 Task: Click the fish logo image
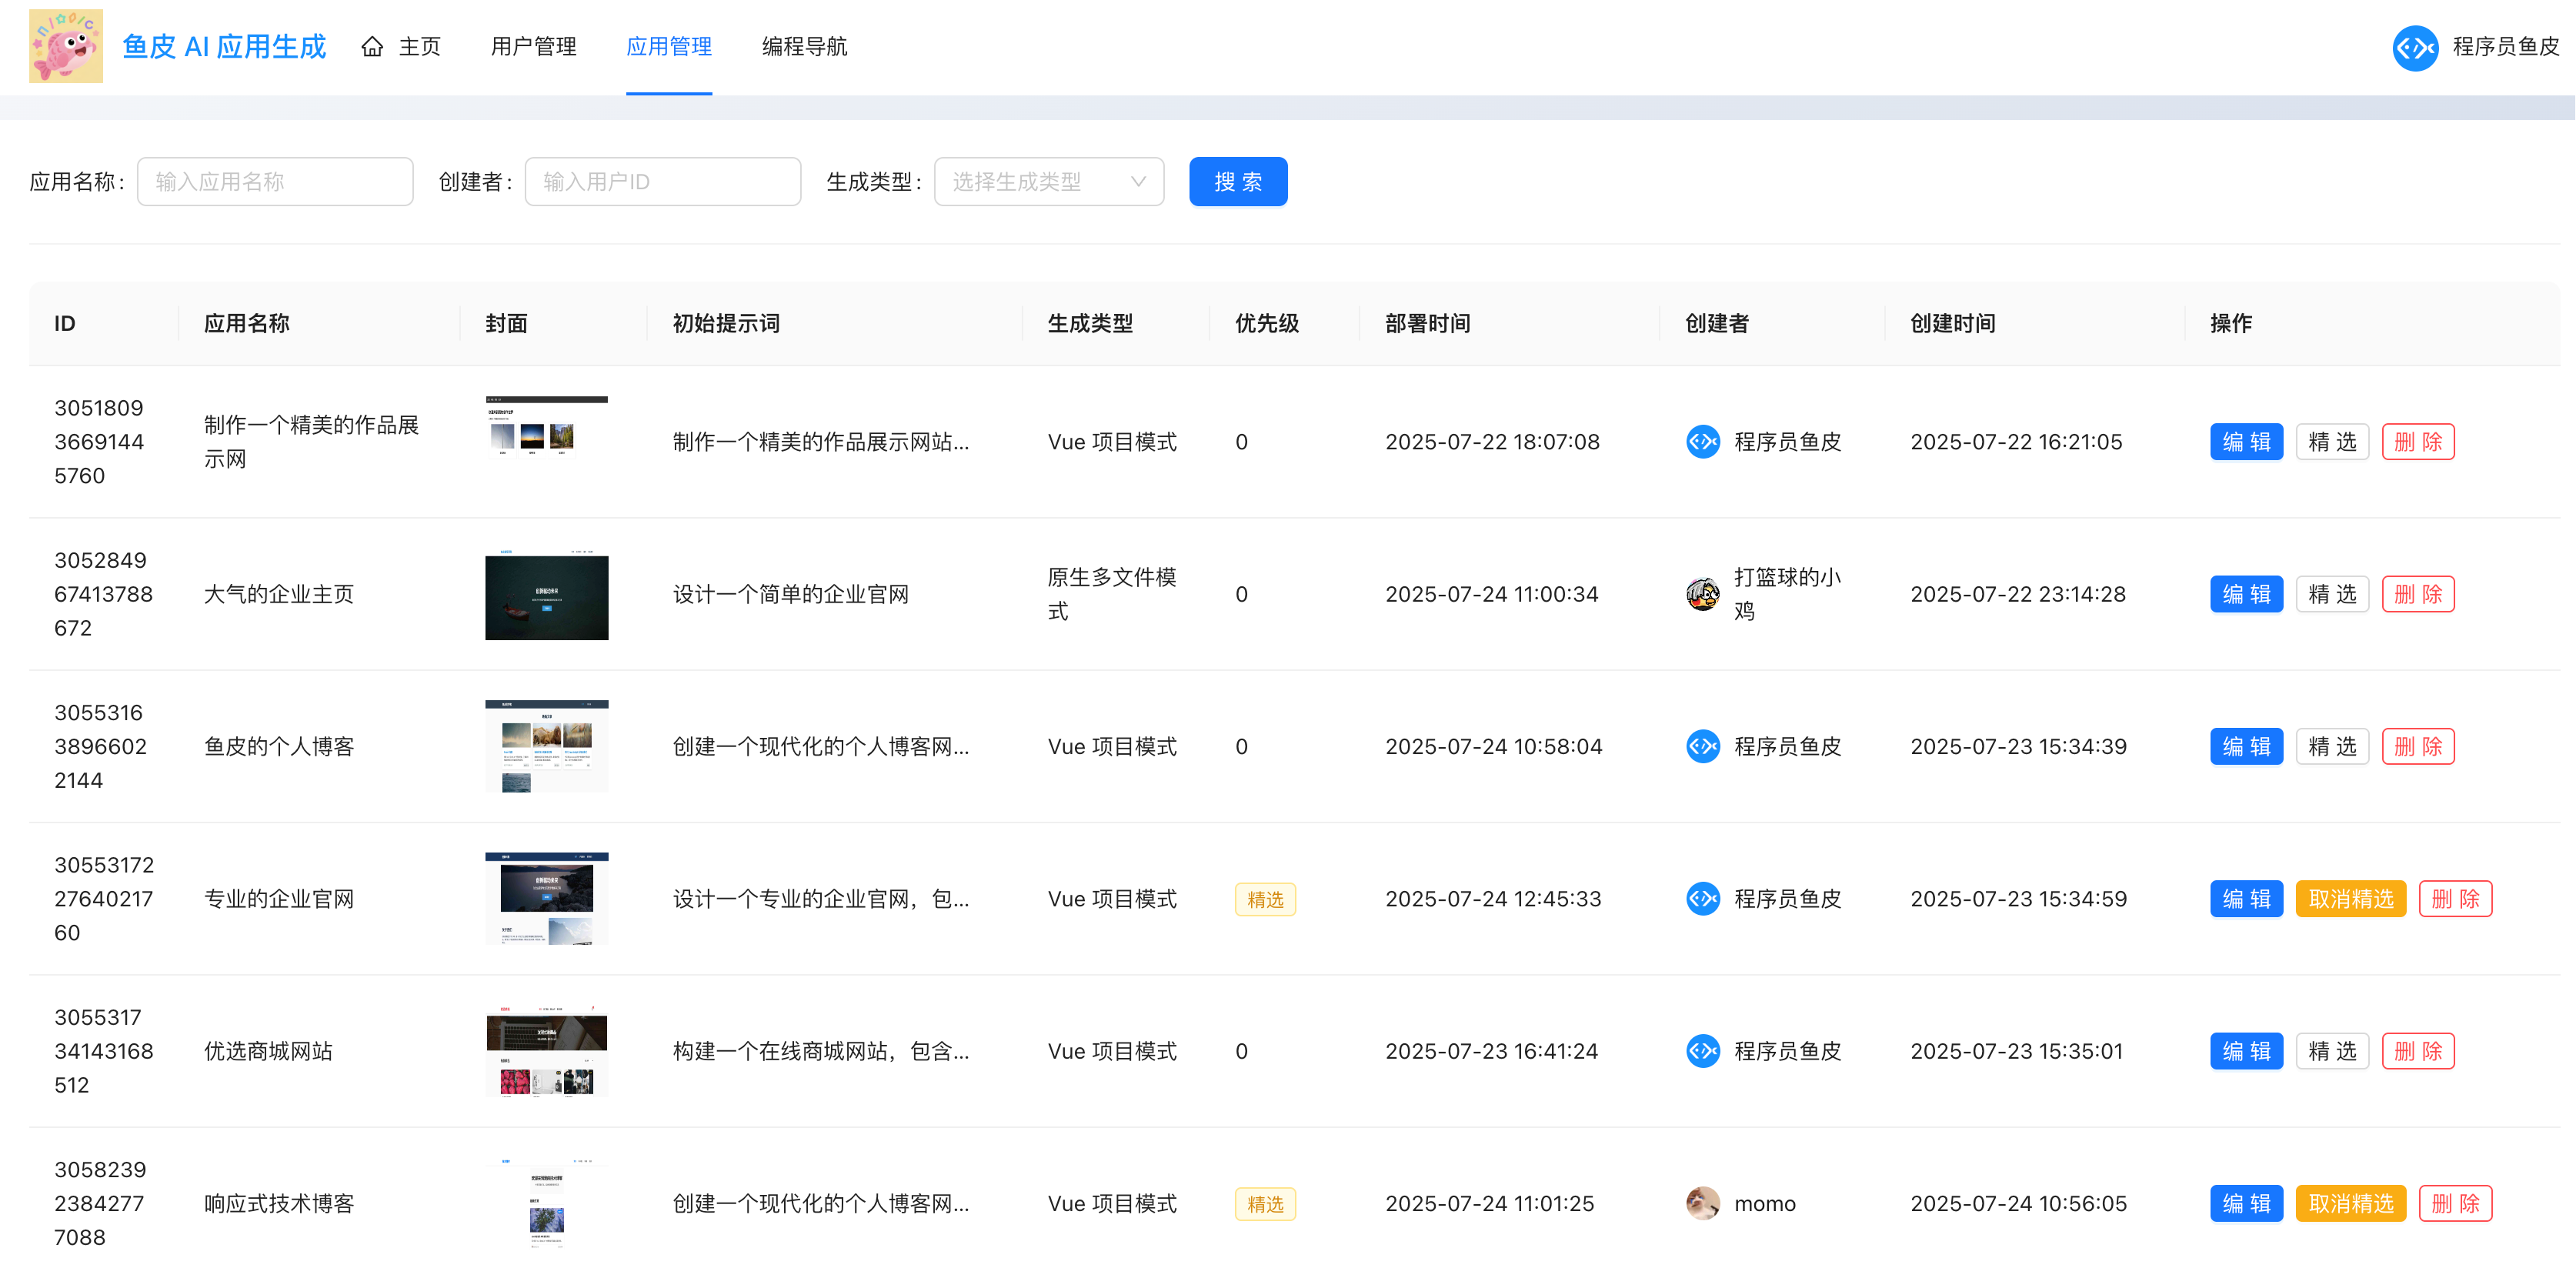66,46
